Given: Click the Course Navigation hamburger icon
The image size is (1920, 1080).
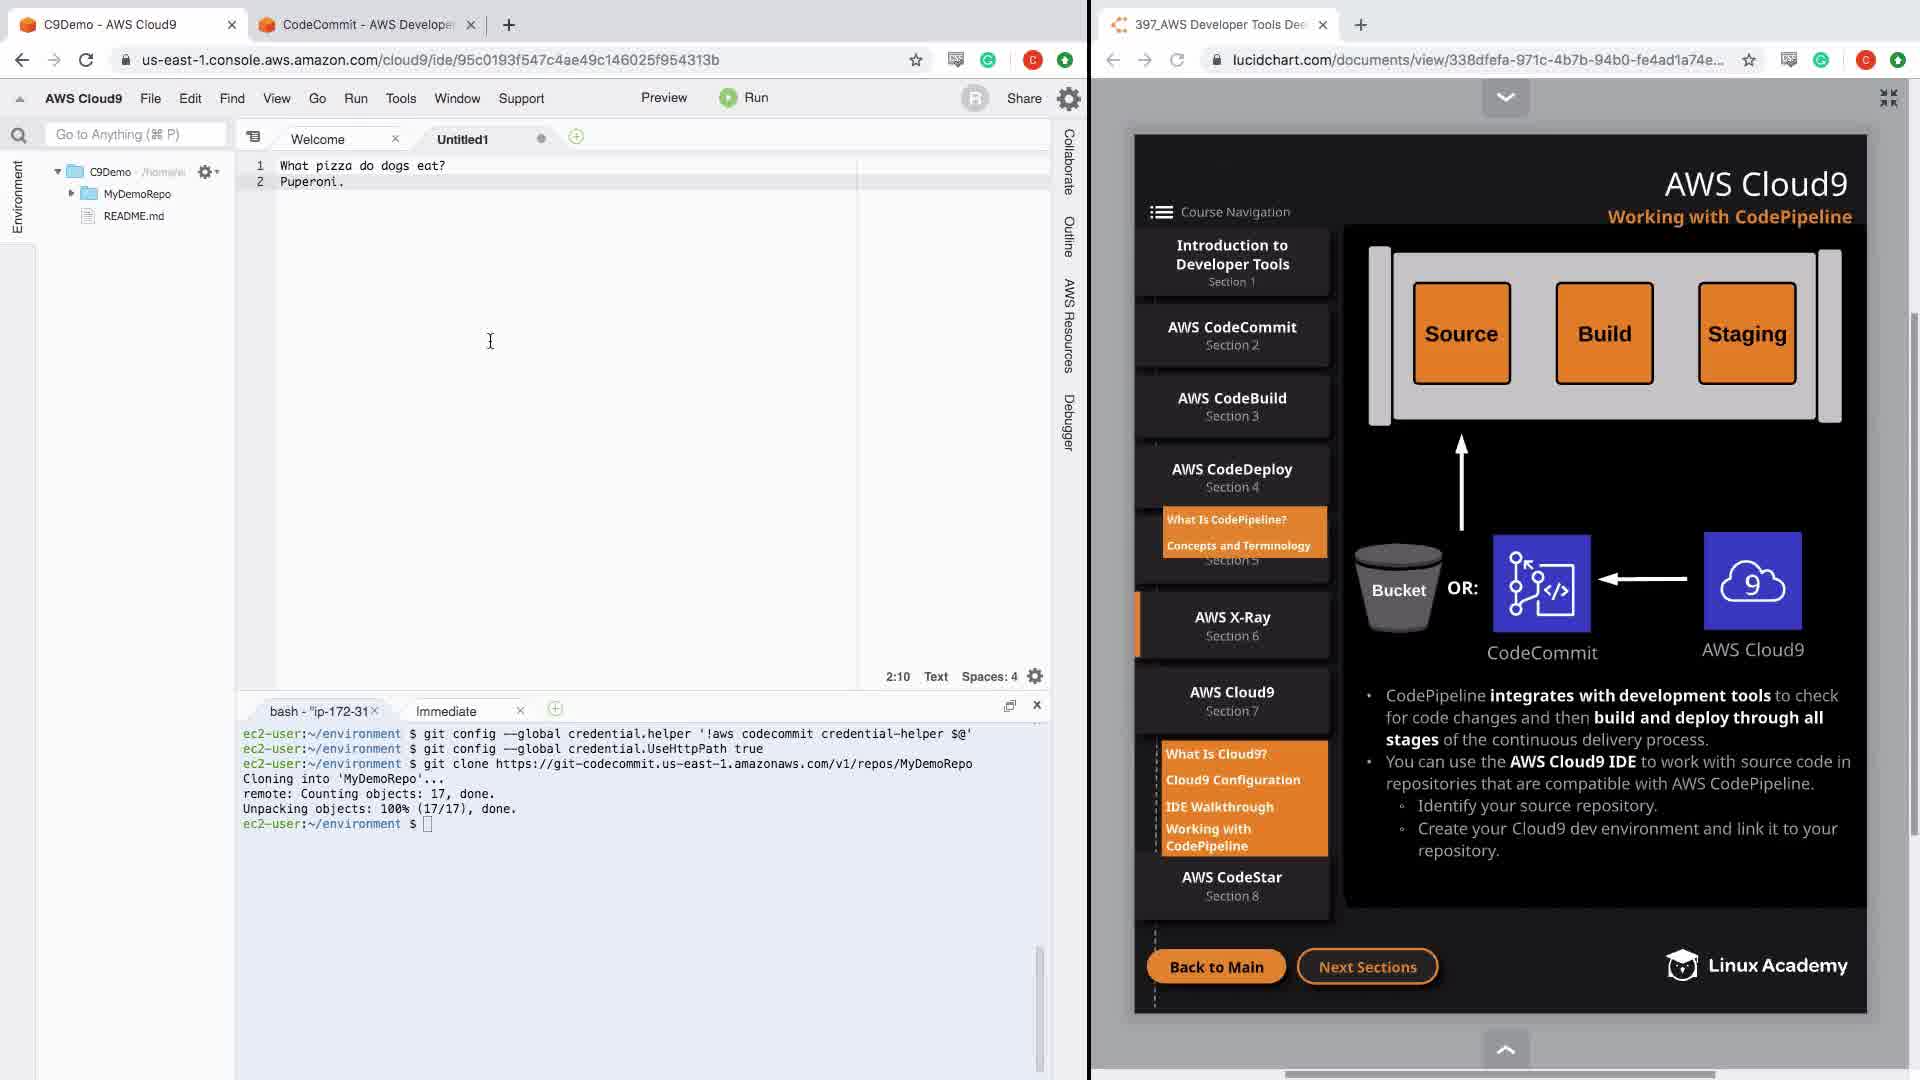Looking at the screenshot, I should pos(1161,212).
